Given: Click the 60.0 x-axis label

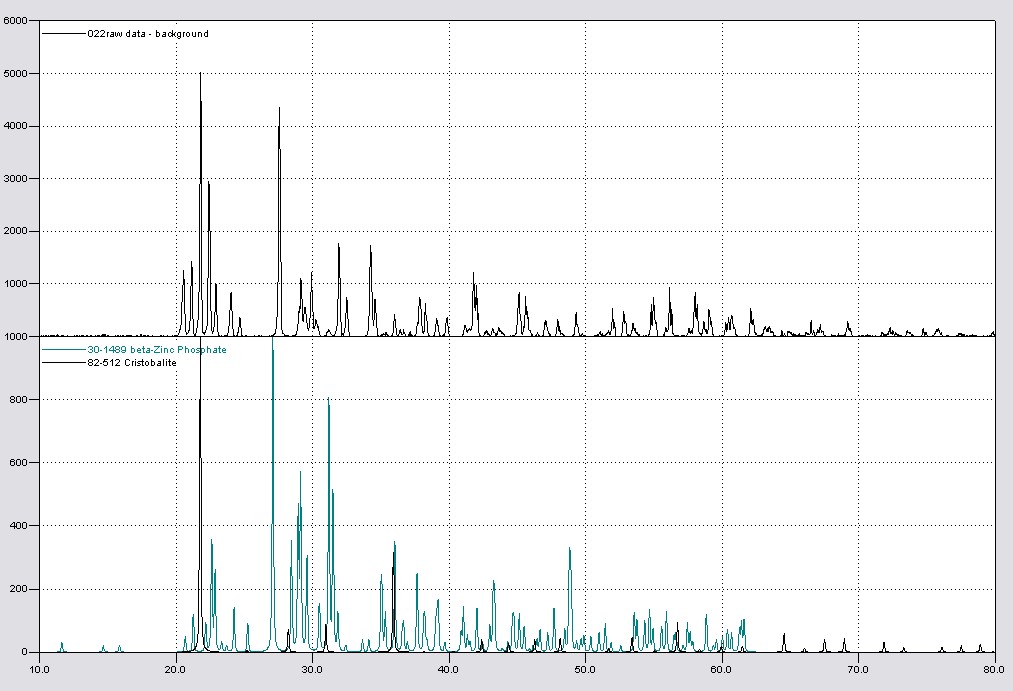Looking at the screenshot, I should tap(721, 670).
